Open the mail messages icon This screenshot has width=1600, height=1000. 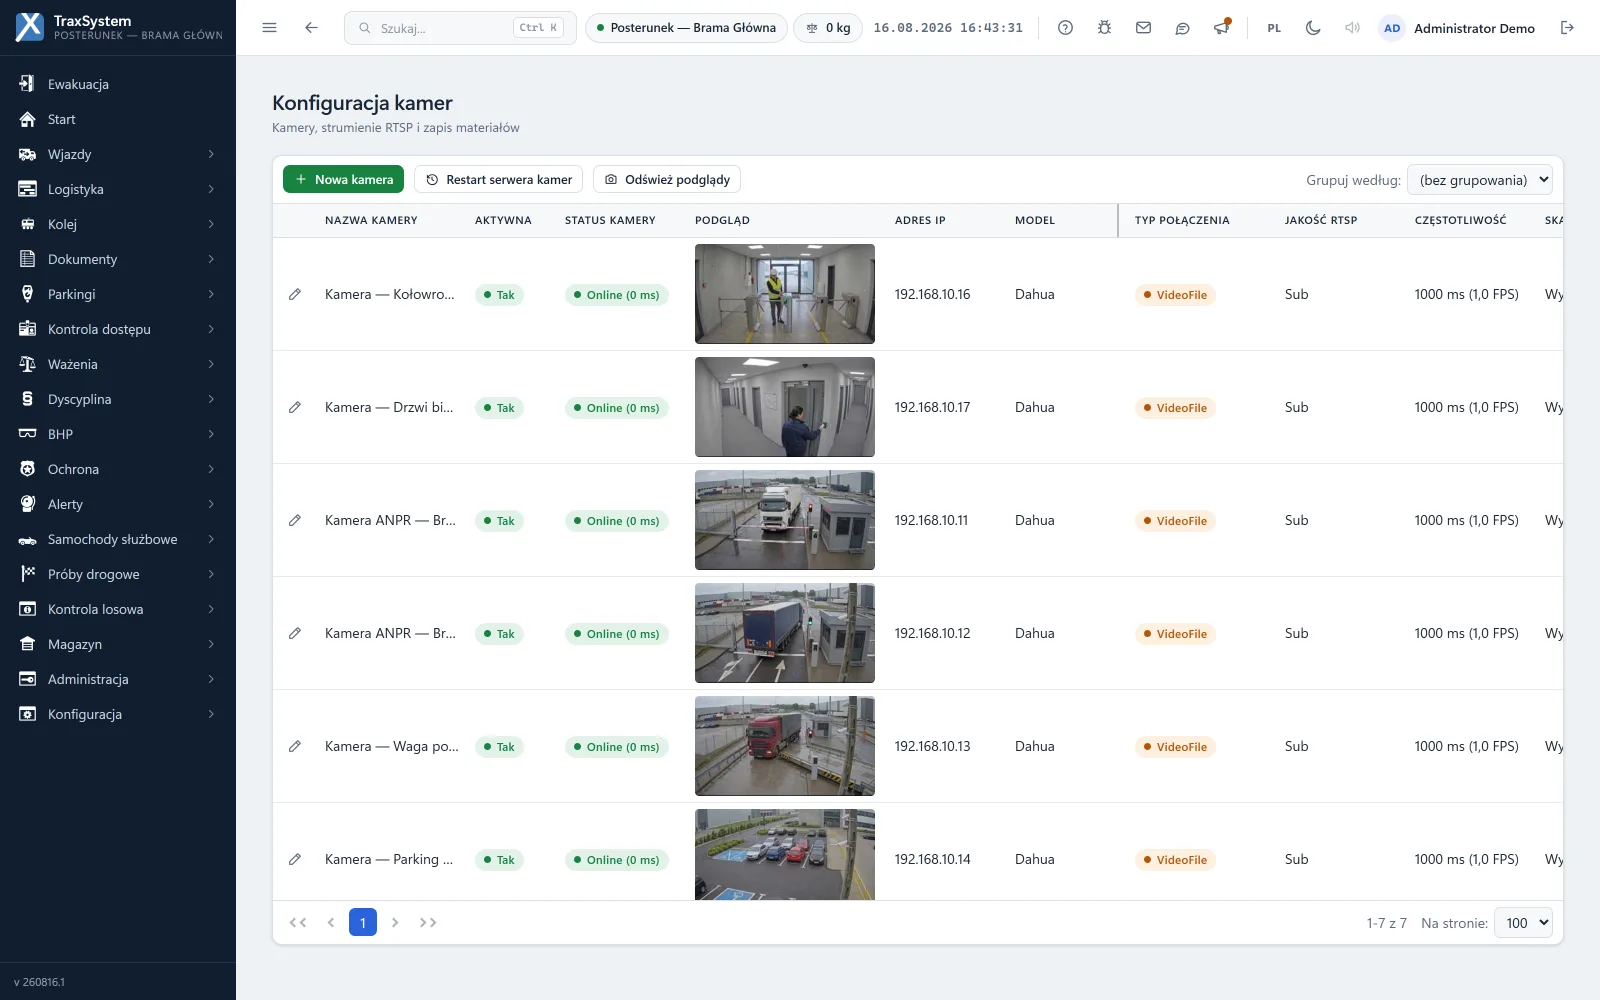coord(1143,28)
